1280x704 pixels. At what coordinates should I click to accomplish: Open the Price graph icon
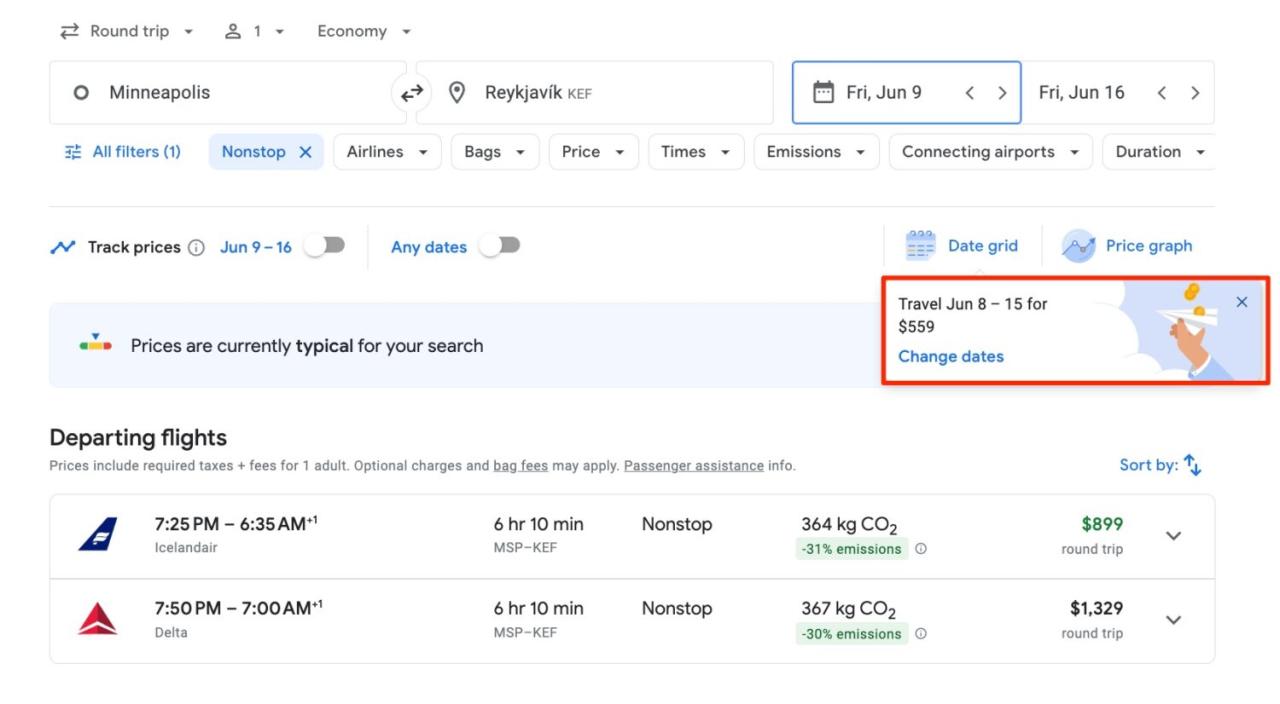point(1078,246)
